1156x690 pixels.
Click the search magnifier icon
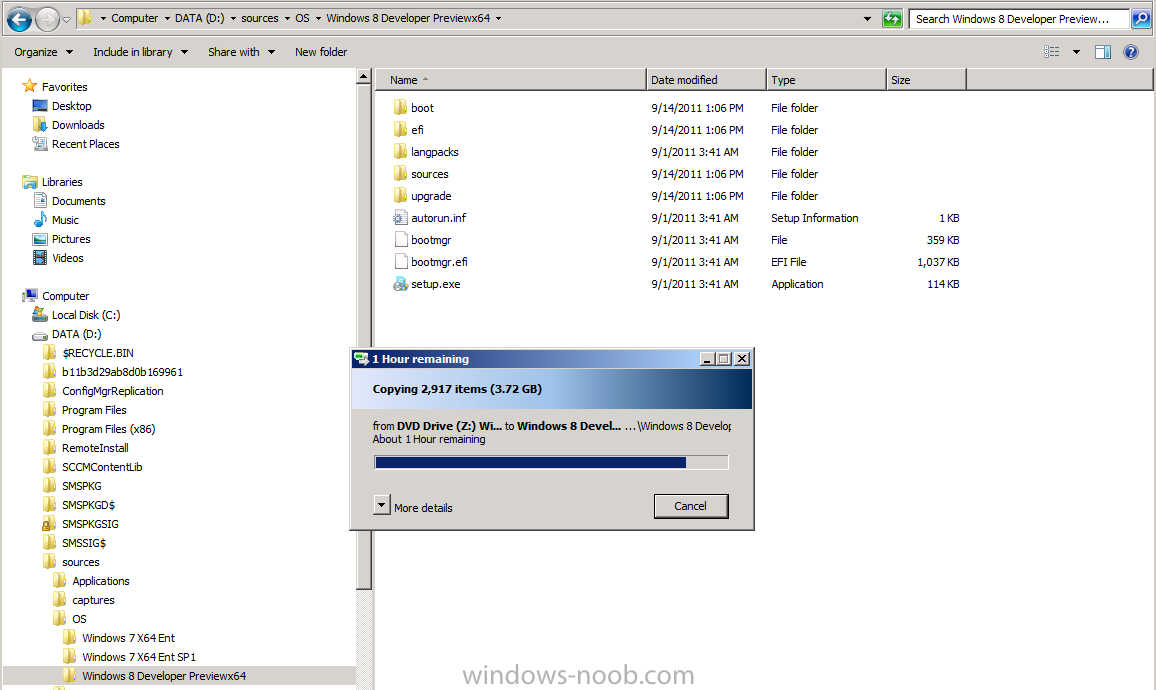click(x=1141, y=18)
